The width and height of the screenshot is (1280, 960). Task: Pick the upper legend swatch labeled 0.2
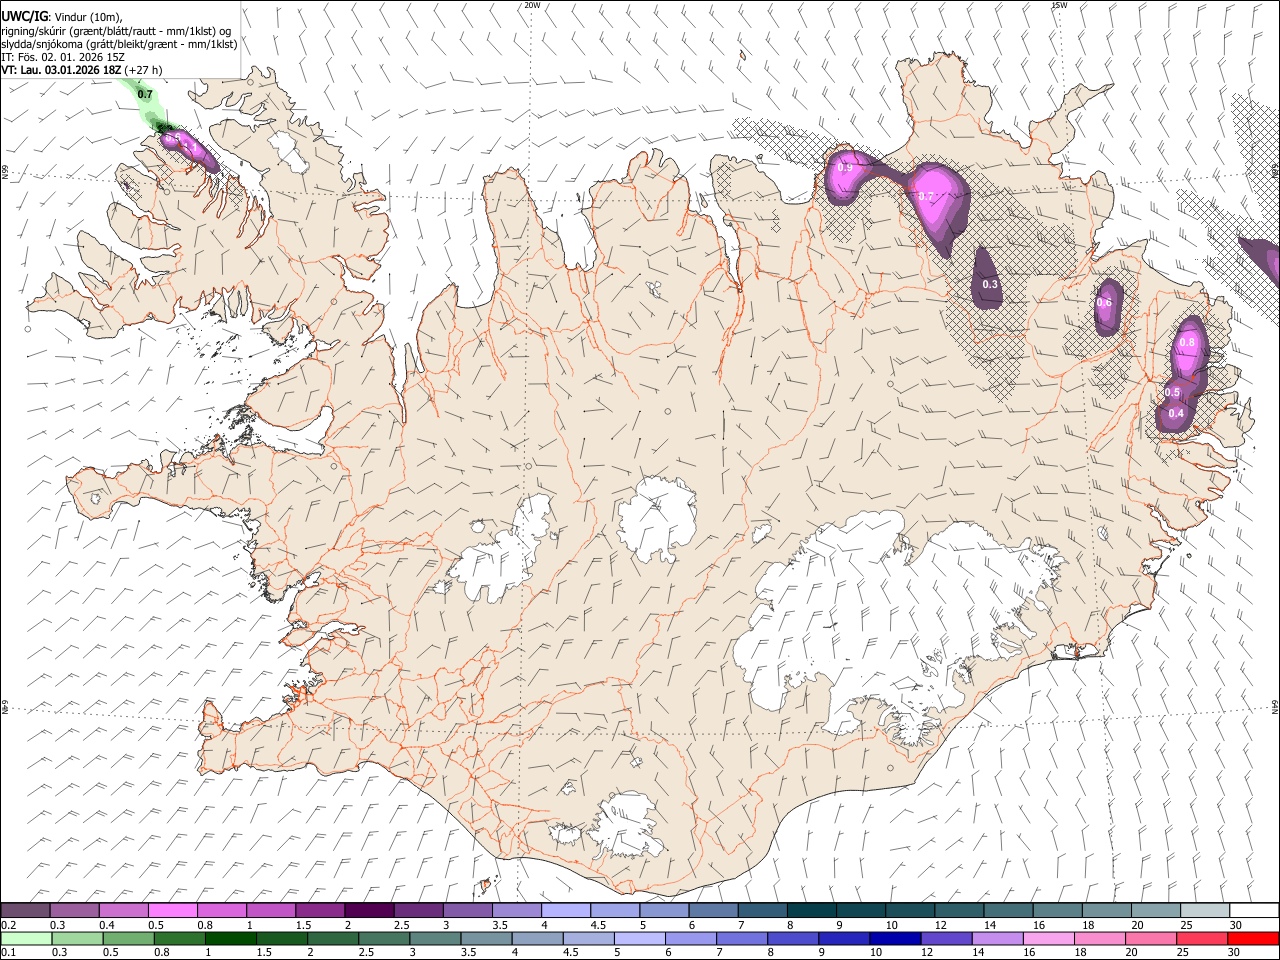point(25,910)
